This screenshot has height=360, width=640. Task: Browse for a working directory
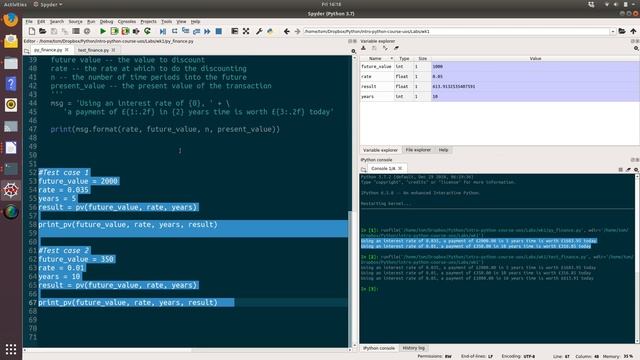[x=622, y=31]
